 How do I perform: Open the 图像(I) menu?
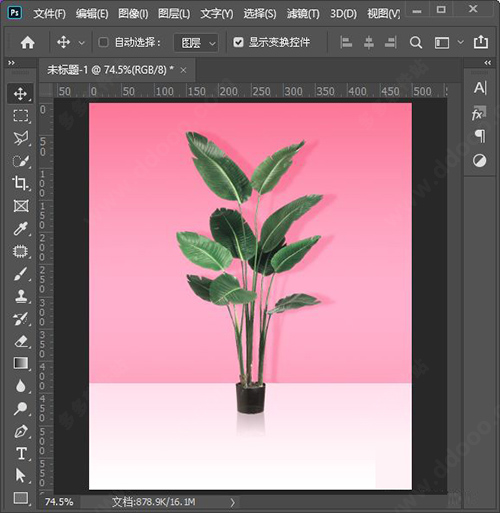pos(133,14)
